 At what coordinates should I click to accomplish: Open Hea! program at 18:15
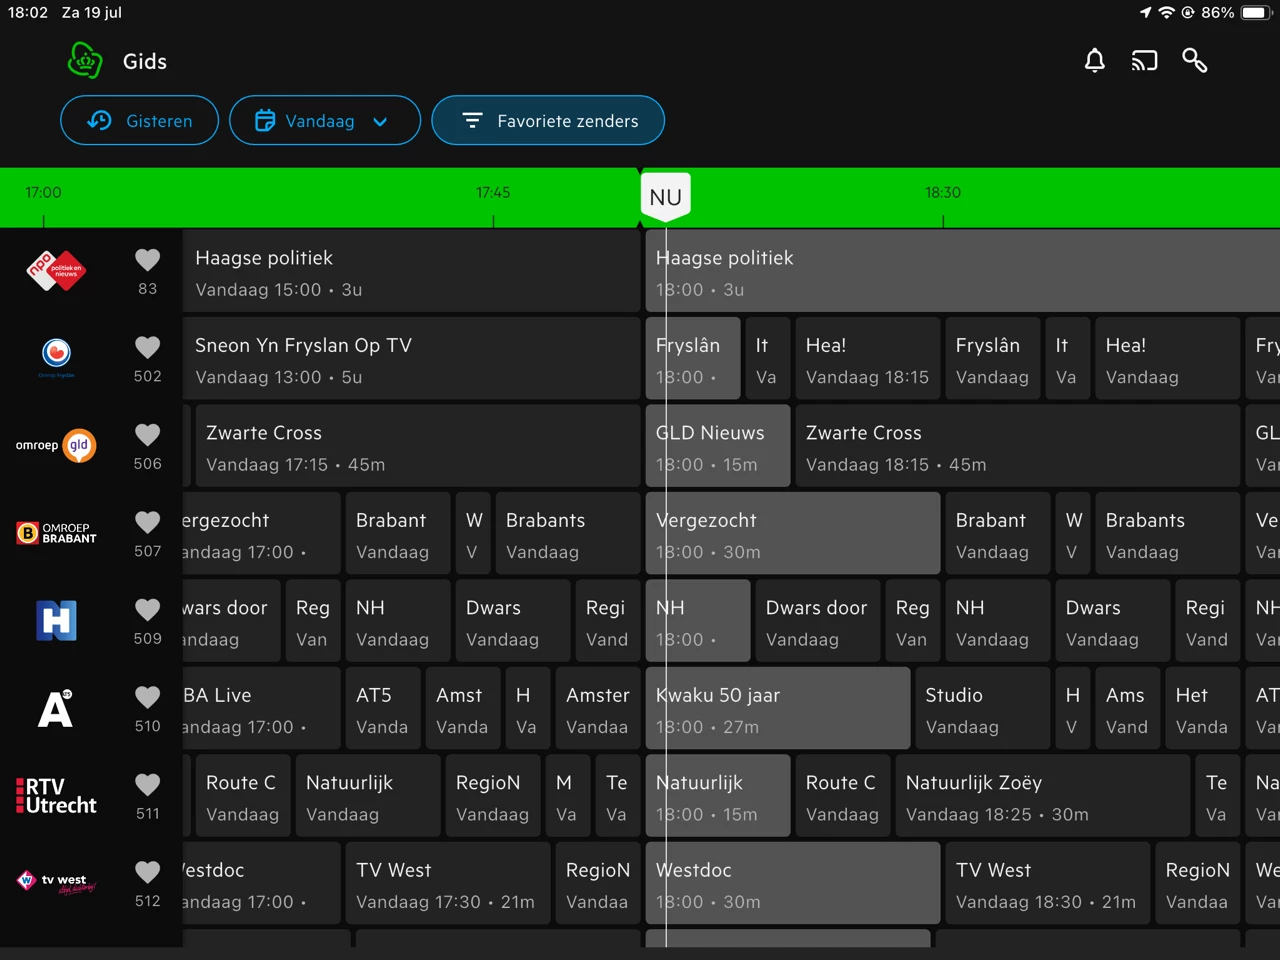pos(867,360)
